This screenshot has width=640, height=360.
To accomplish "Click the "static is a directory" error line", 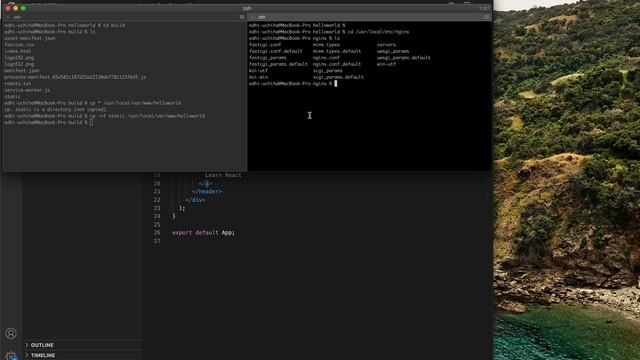I will [x=56, y=109].
